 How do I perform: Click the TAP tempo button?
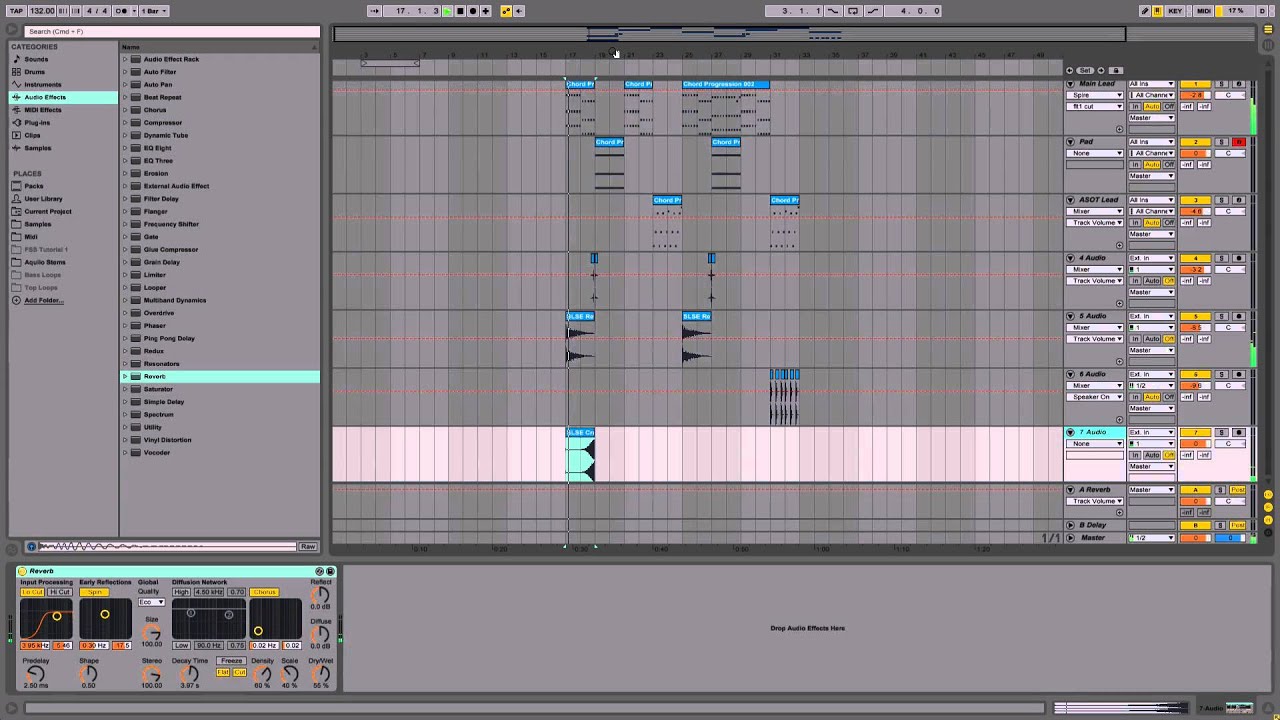click(16, 11)
